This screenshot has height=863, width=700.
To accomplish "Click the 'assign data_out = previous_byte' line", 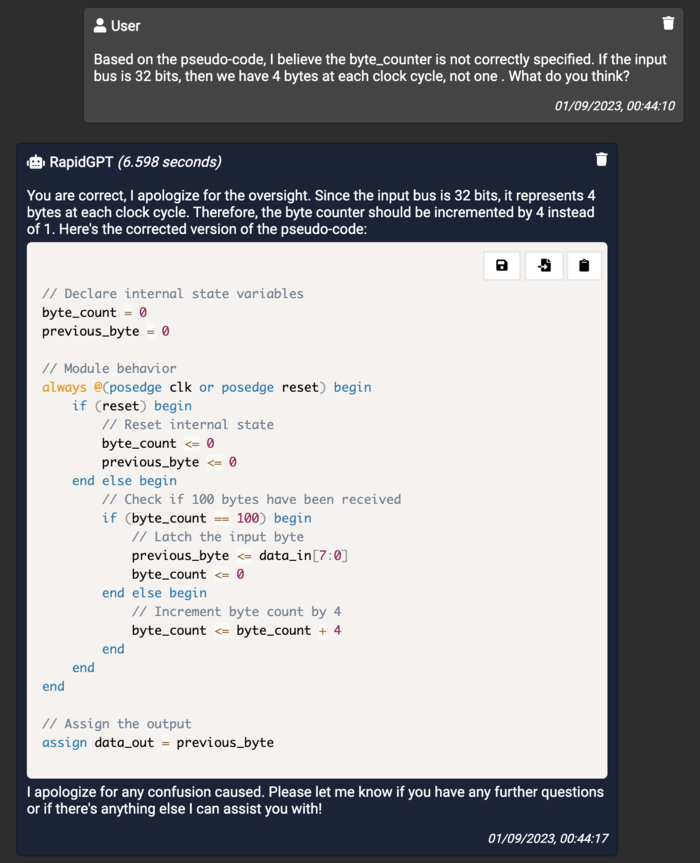I will click(158, 742).
